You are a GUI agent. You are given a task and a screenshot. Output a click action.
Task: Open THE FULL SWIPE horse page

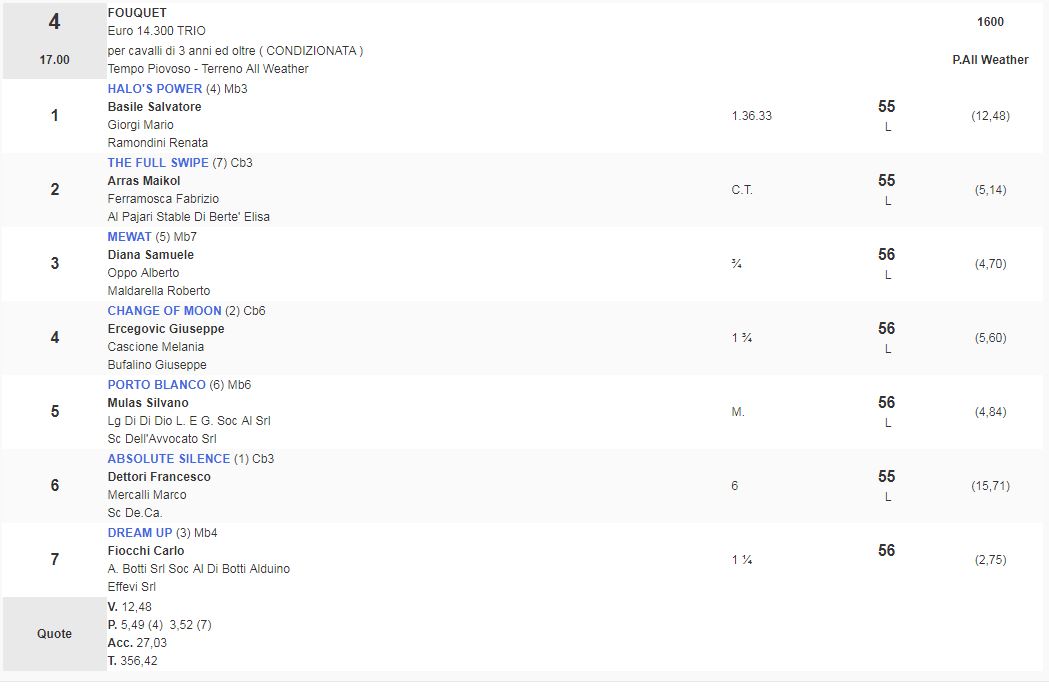point(158,163)
